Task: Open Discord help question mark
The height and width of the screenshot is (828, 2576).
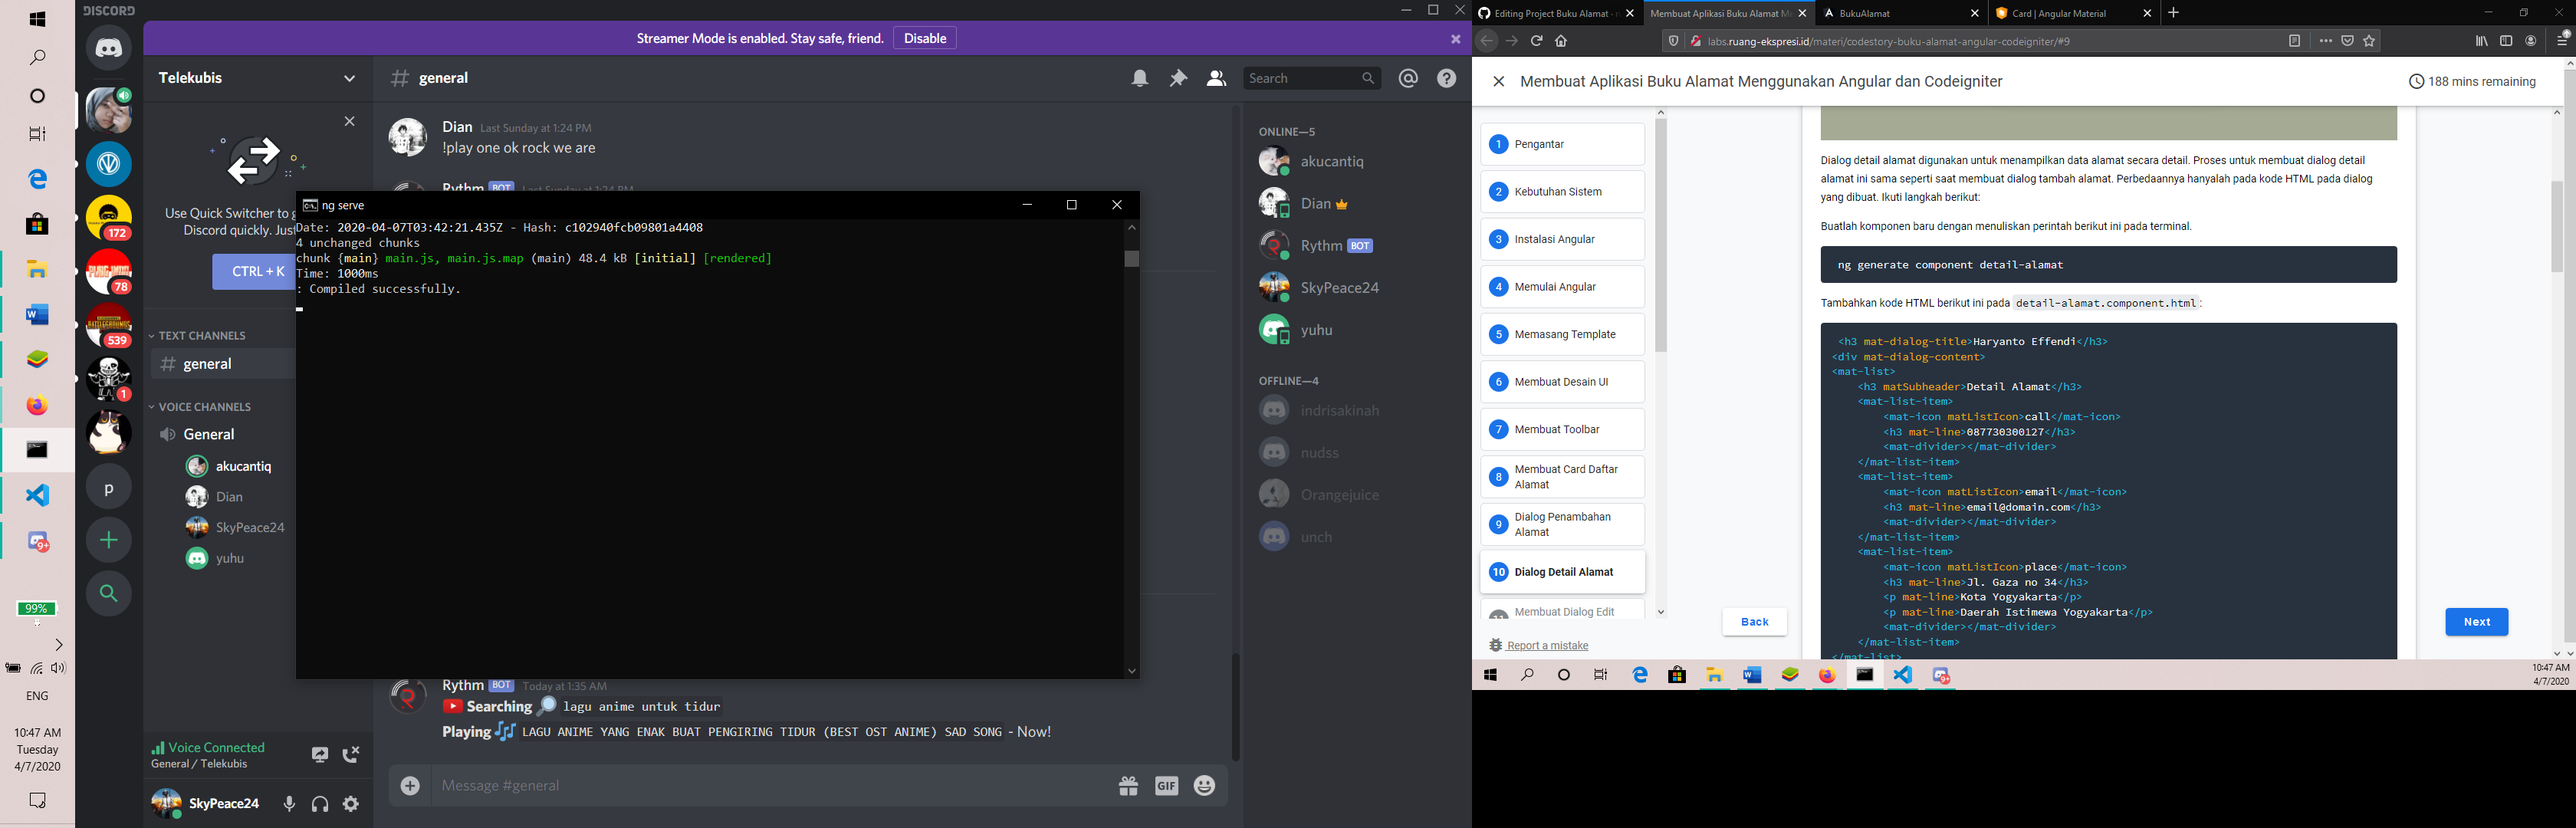Action: (x=1447, y=78)
